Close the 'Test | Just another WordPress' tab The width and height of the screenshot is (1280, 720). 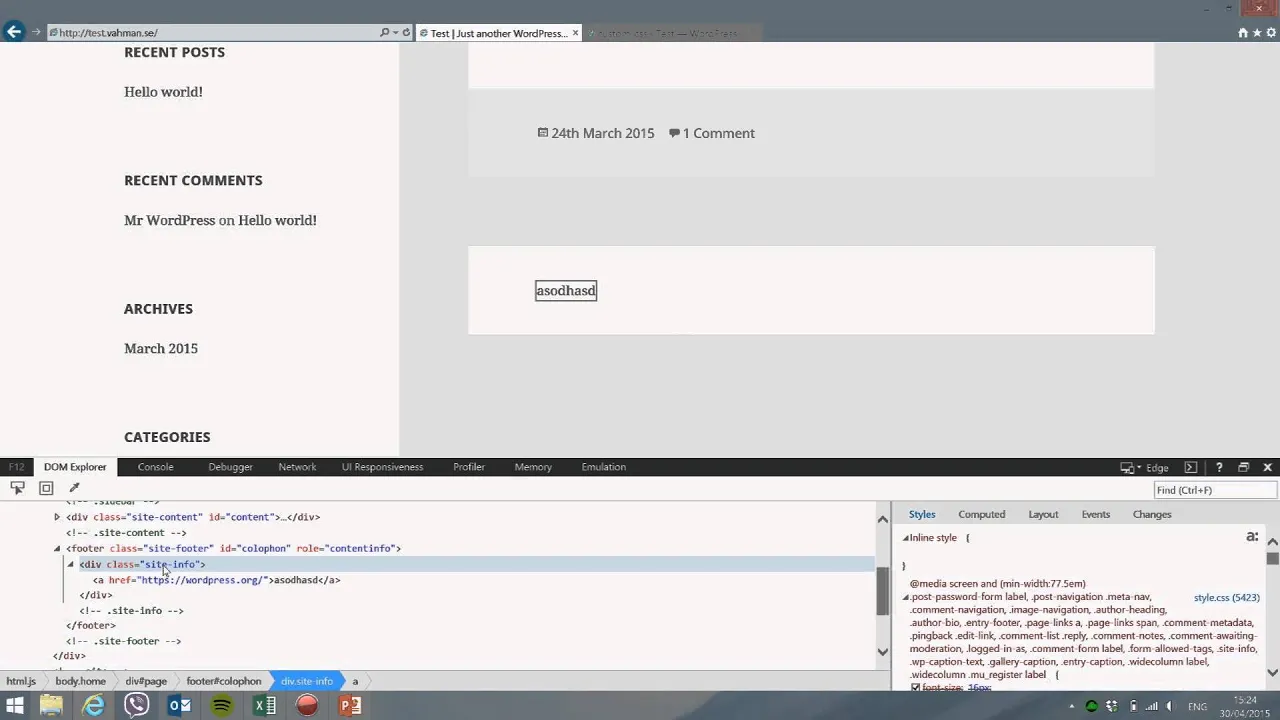pyautogui.click(x=575, y=33)
